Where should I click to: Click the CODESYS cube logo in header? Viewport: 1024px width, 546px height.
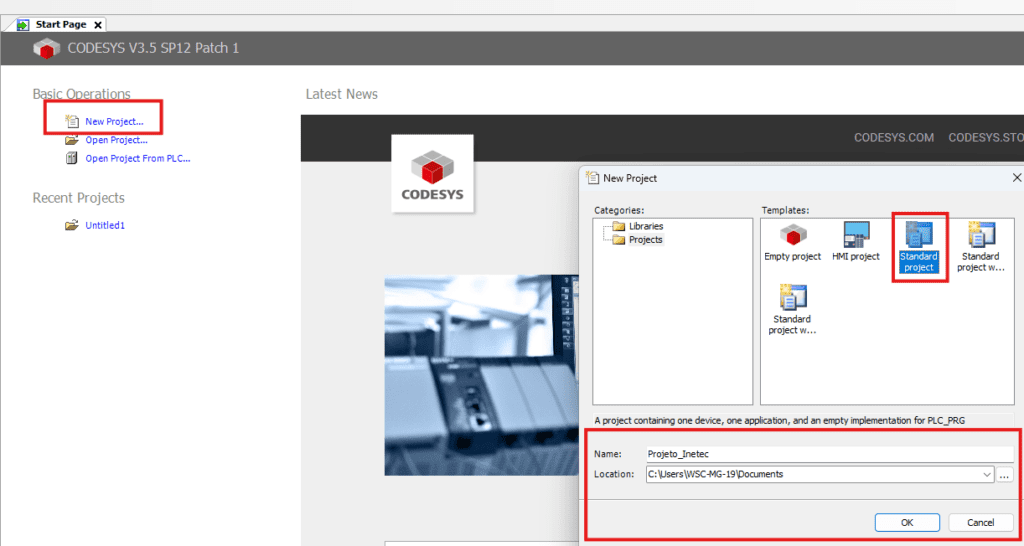pos(46,48)
